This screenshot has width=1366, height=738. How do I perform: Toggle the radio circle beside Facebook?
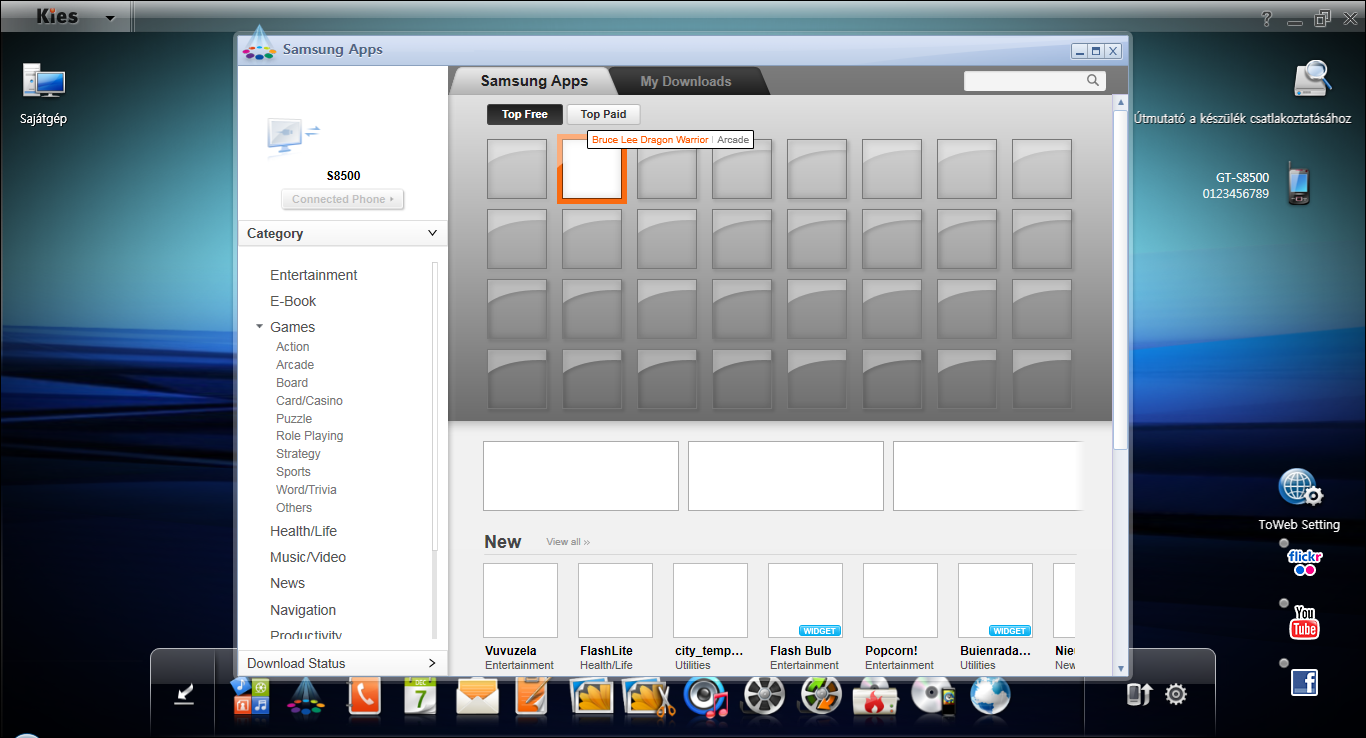pos(1284,663)
